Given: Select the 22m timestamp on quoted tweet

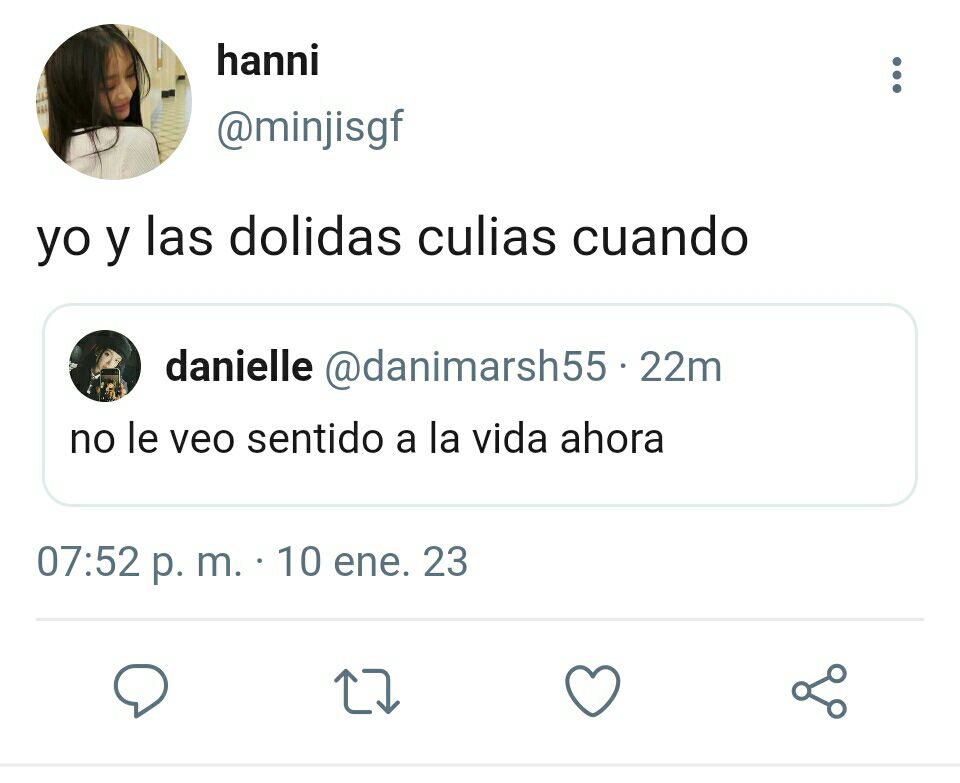Looking at the screenshot, I should click(680, 367).
